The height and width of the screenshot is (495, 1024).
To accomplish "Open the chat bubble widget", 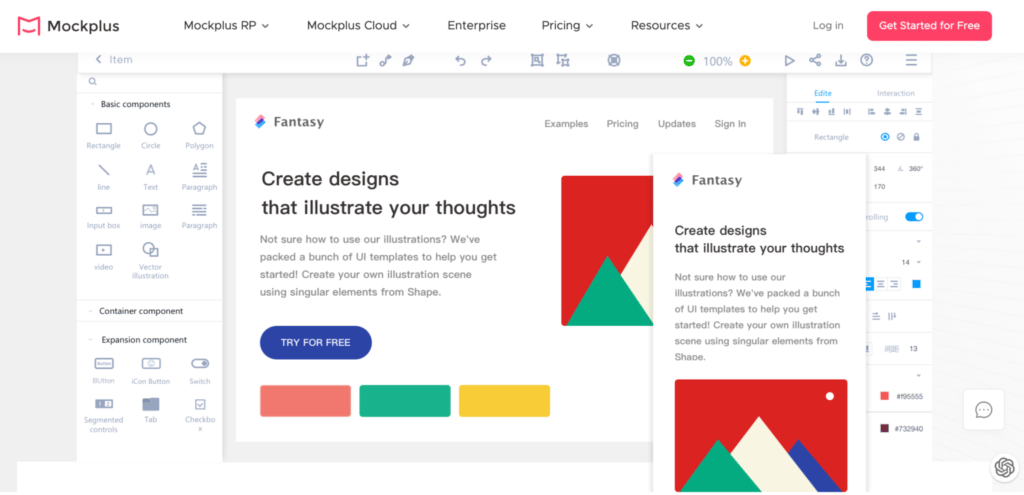I will pyautogui.click(x=983, y=410).
